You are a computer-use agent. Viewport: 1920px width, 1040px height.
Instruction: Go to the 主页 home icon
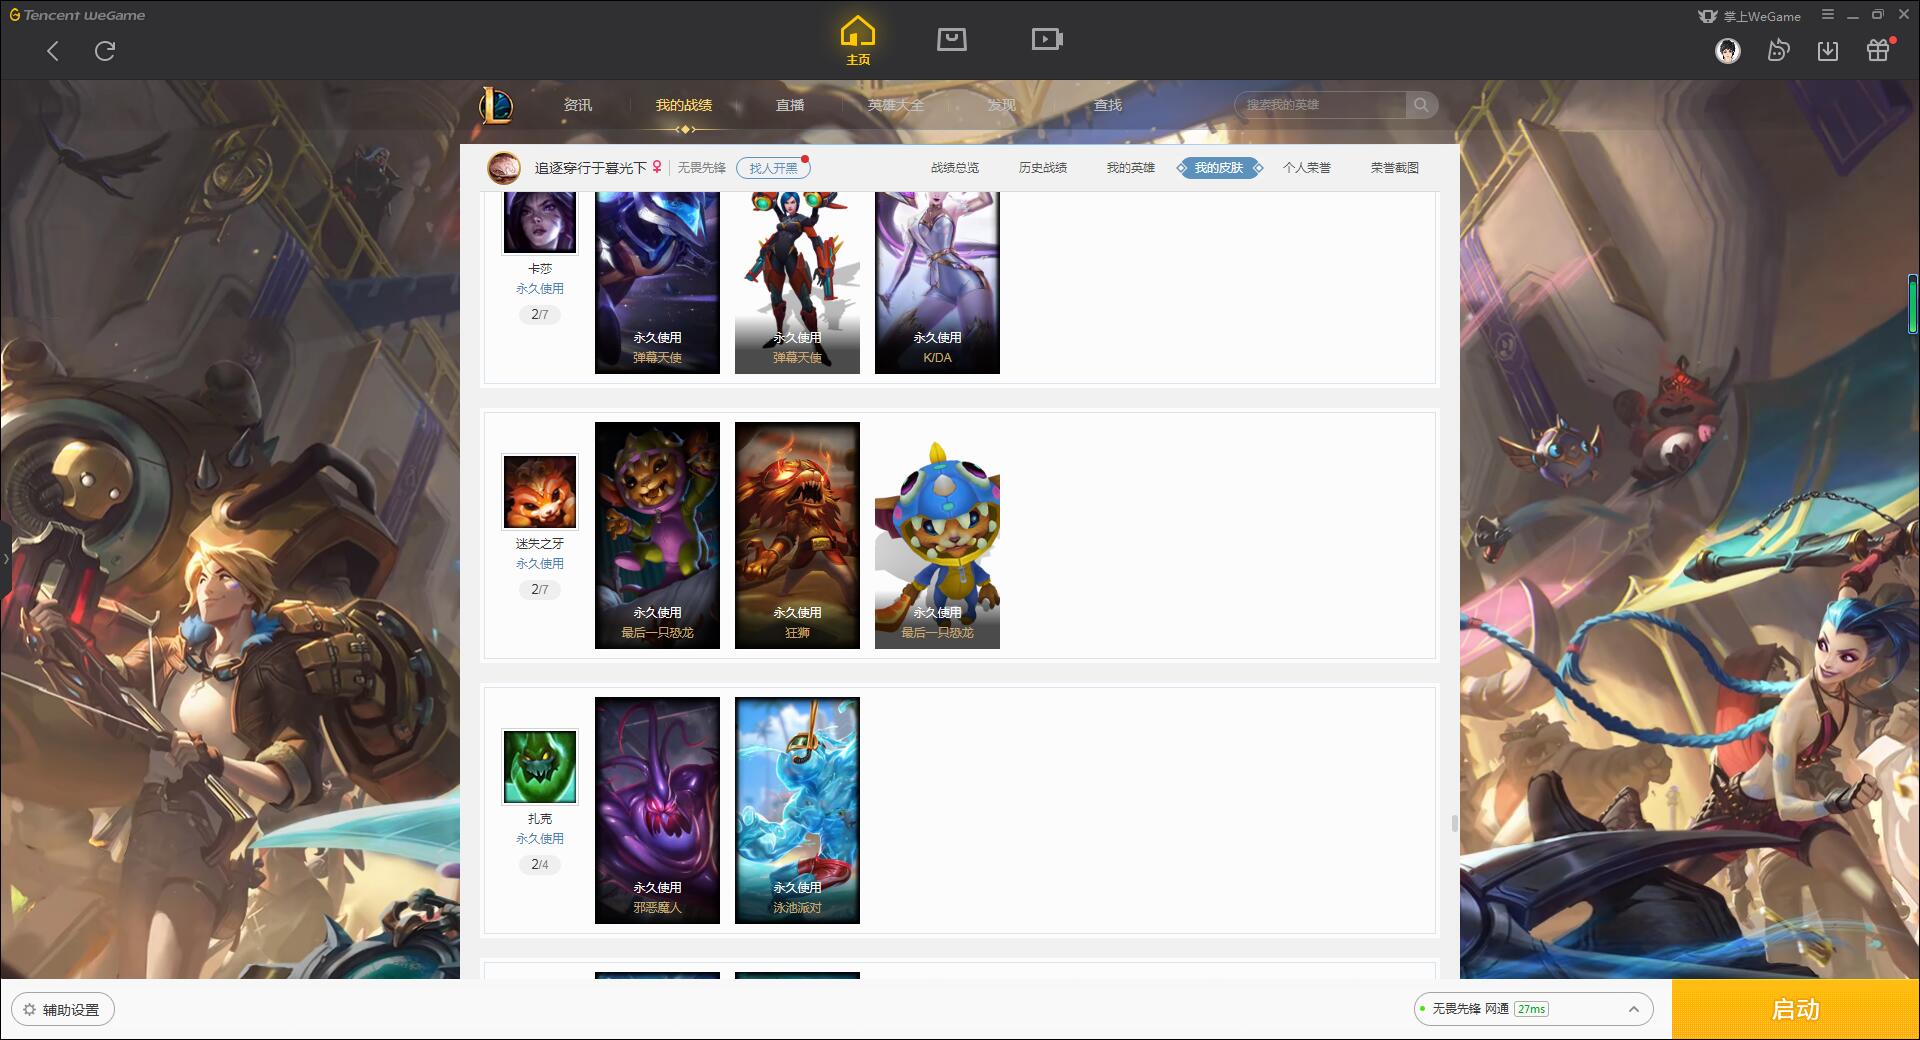coord(858,41)
